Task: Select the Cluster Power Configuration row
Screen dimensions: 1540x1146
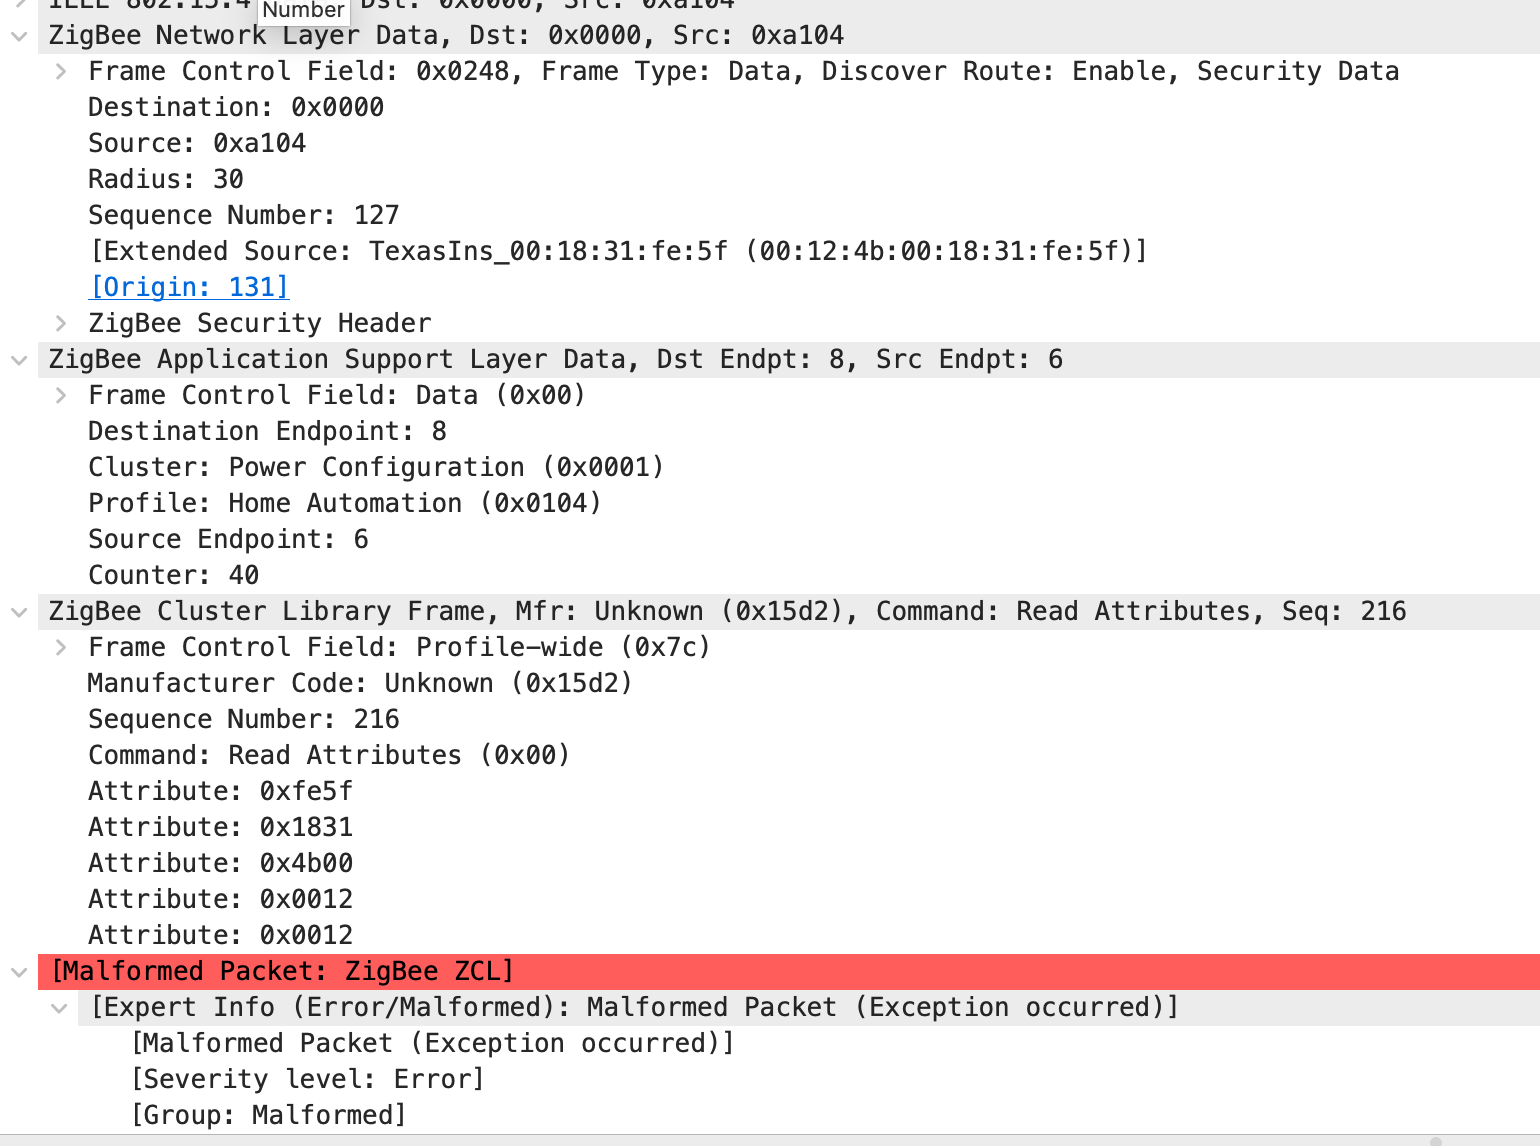Action: [x=375, y=467]
